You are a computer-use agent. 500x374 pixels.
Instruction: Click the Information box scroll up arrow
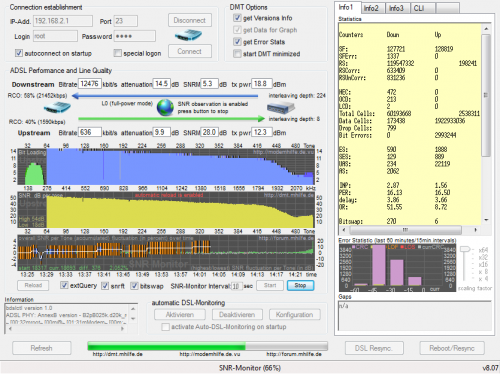(x=133, y=309)
